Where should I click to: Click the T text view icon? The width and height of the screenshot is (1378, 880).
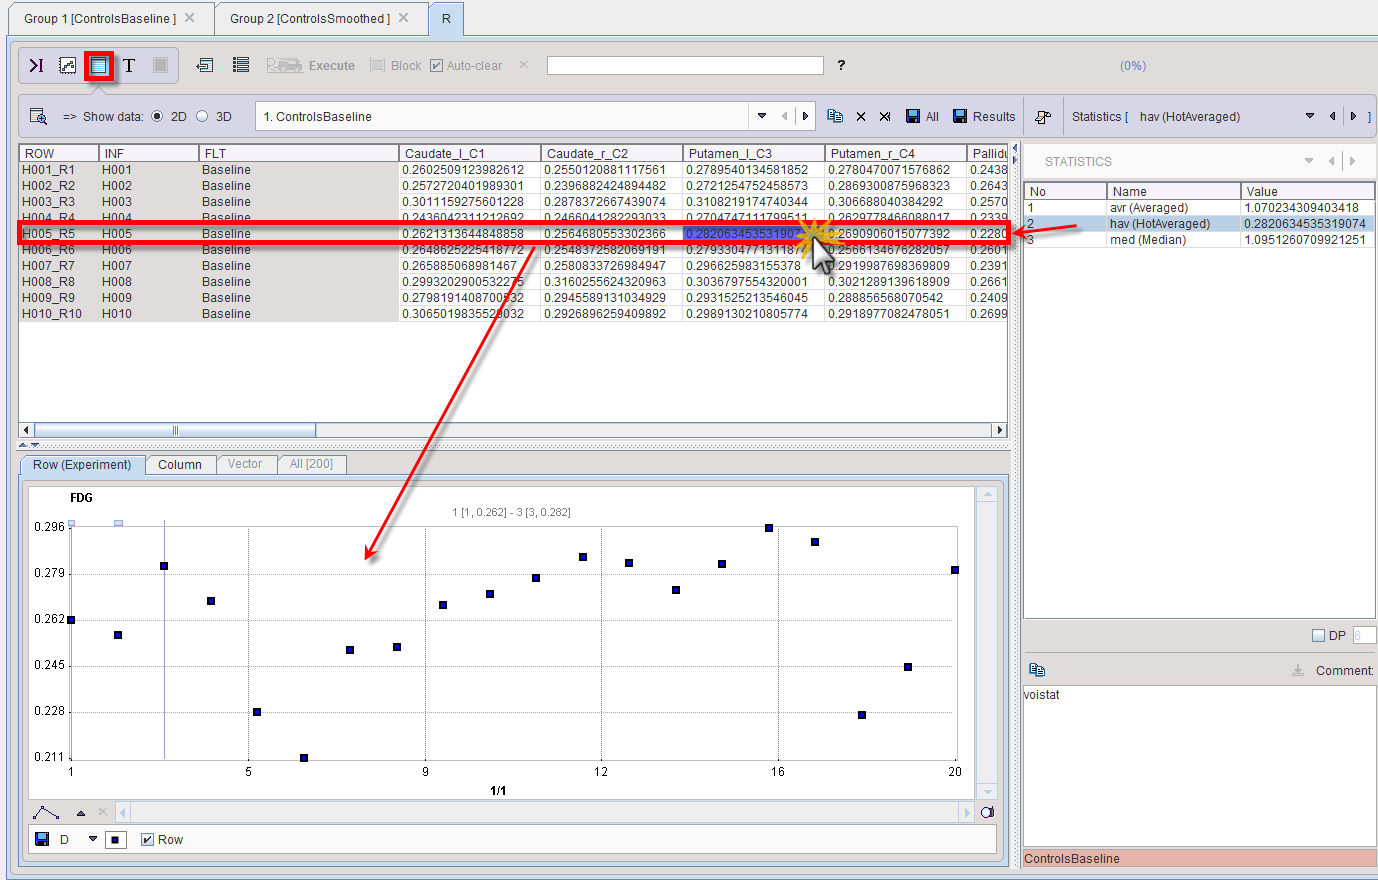(129, 65)
